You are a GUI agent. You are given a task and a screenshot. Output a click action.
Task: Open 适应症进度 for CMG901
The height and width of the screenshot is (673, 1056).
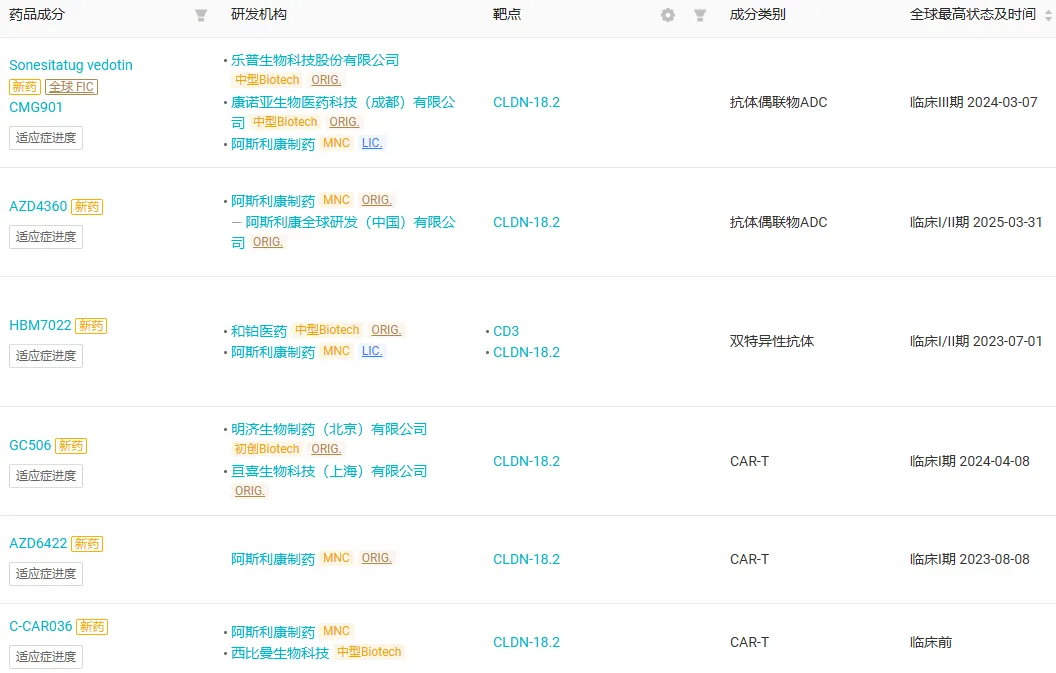46,138
